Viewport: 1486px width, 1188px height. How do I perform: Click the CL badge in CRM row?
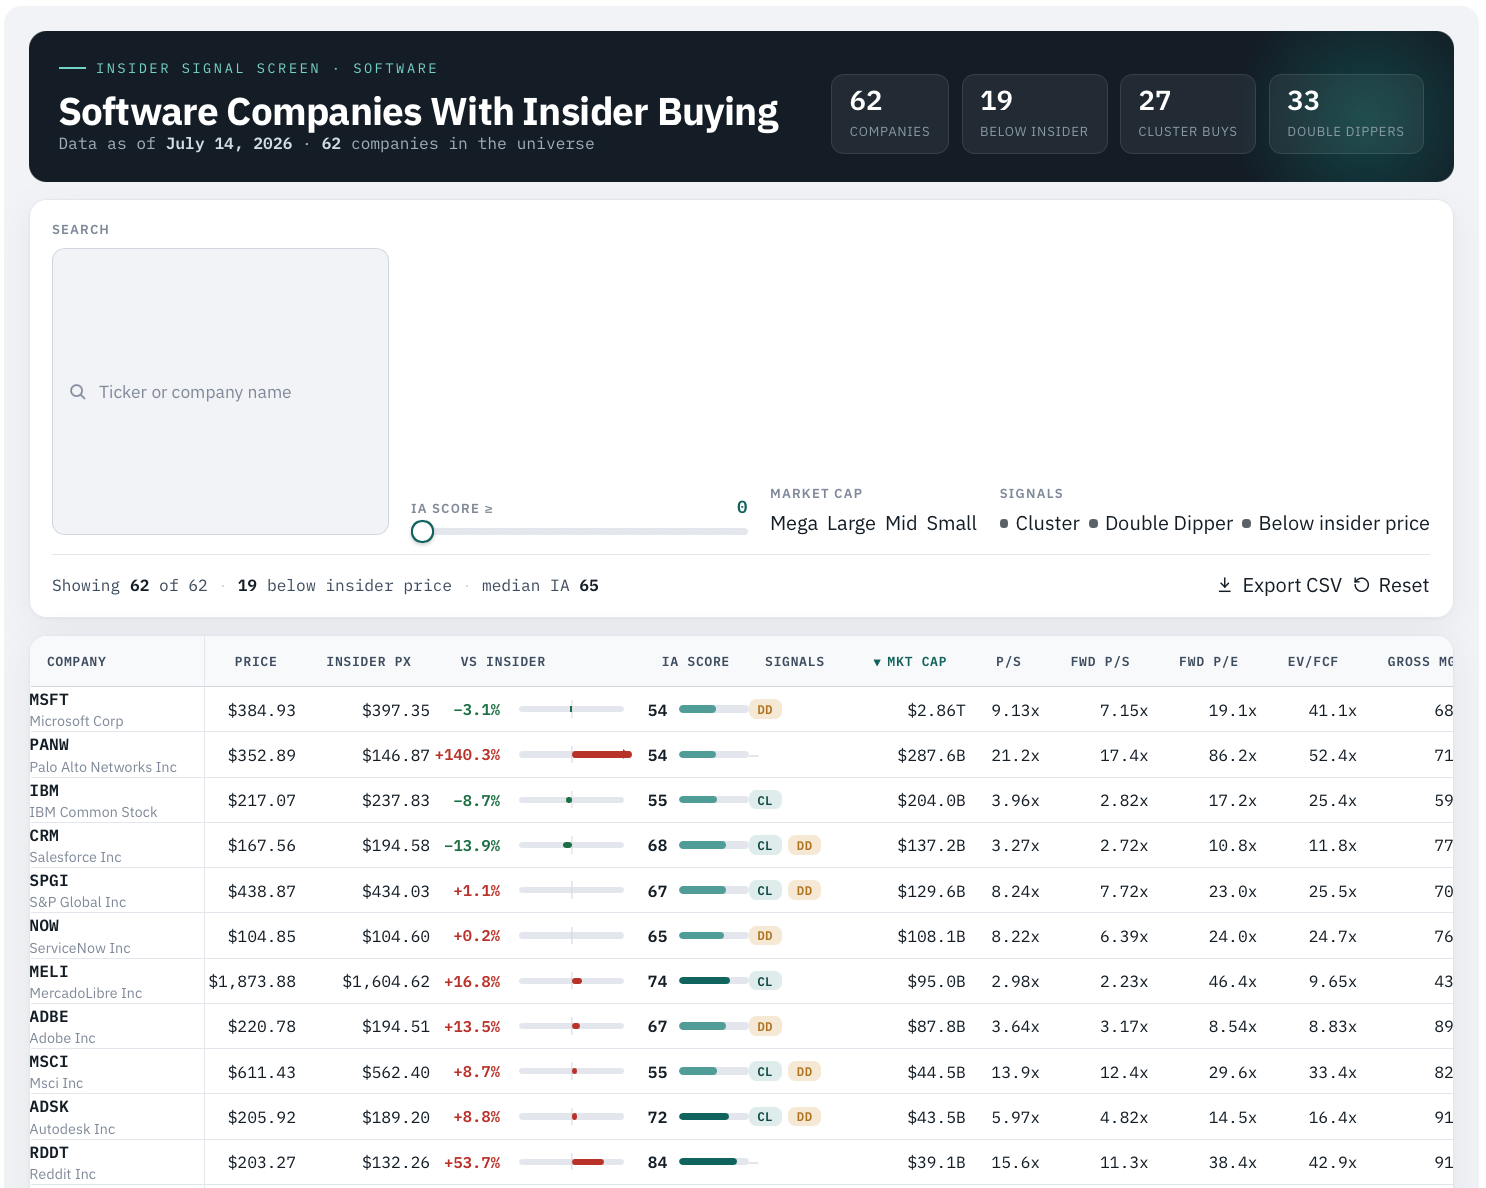[x=765, y=845]
